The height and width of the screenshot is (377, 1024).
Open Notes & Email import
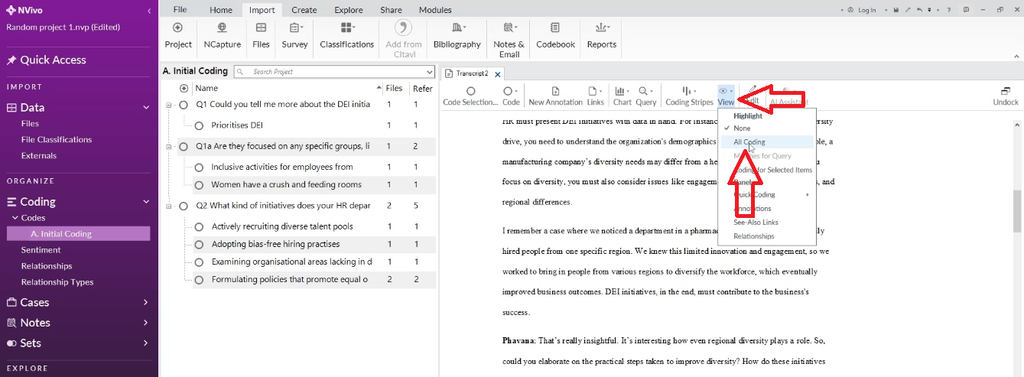coord(509,27)
